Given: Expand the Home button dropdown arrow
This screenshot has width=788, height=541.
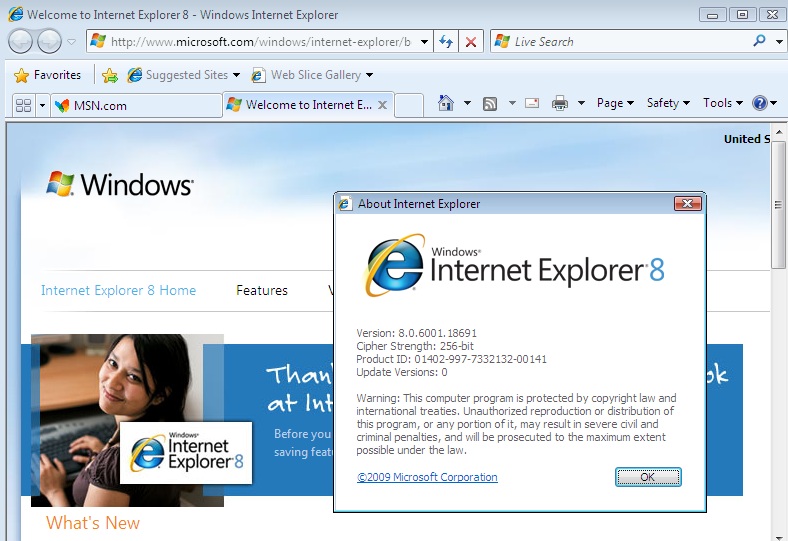Looking at the screenshot, I should tap(467, 103).
